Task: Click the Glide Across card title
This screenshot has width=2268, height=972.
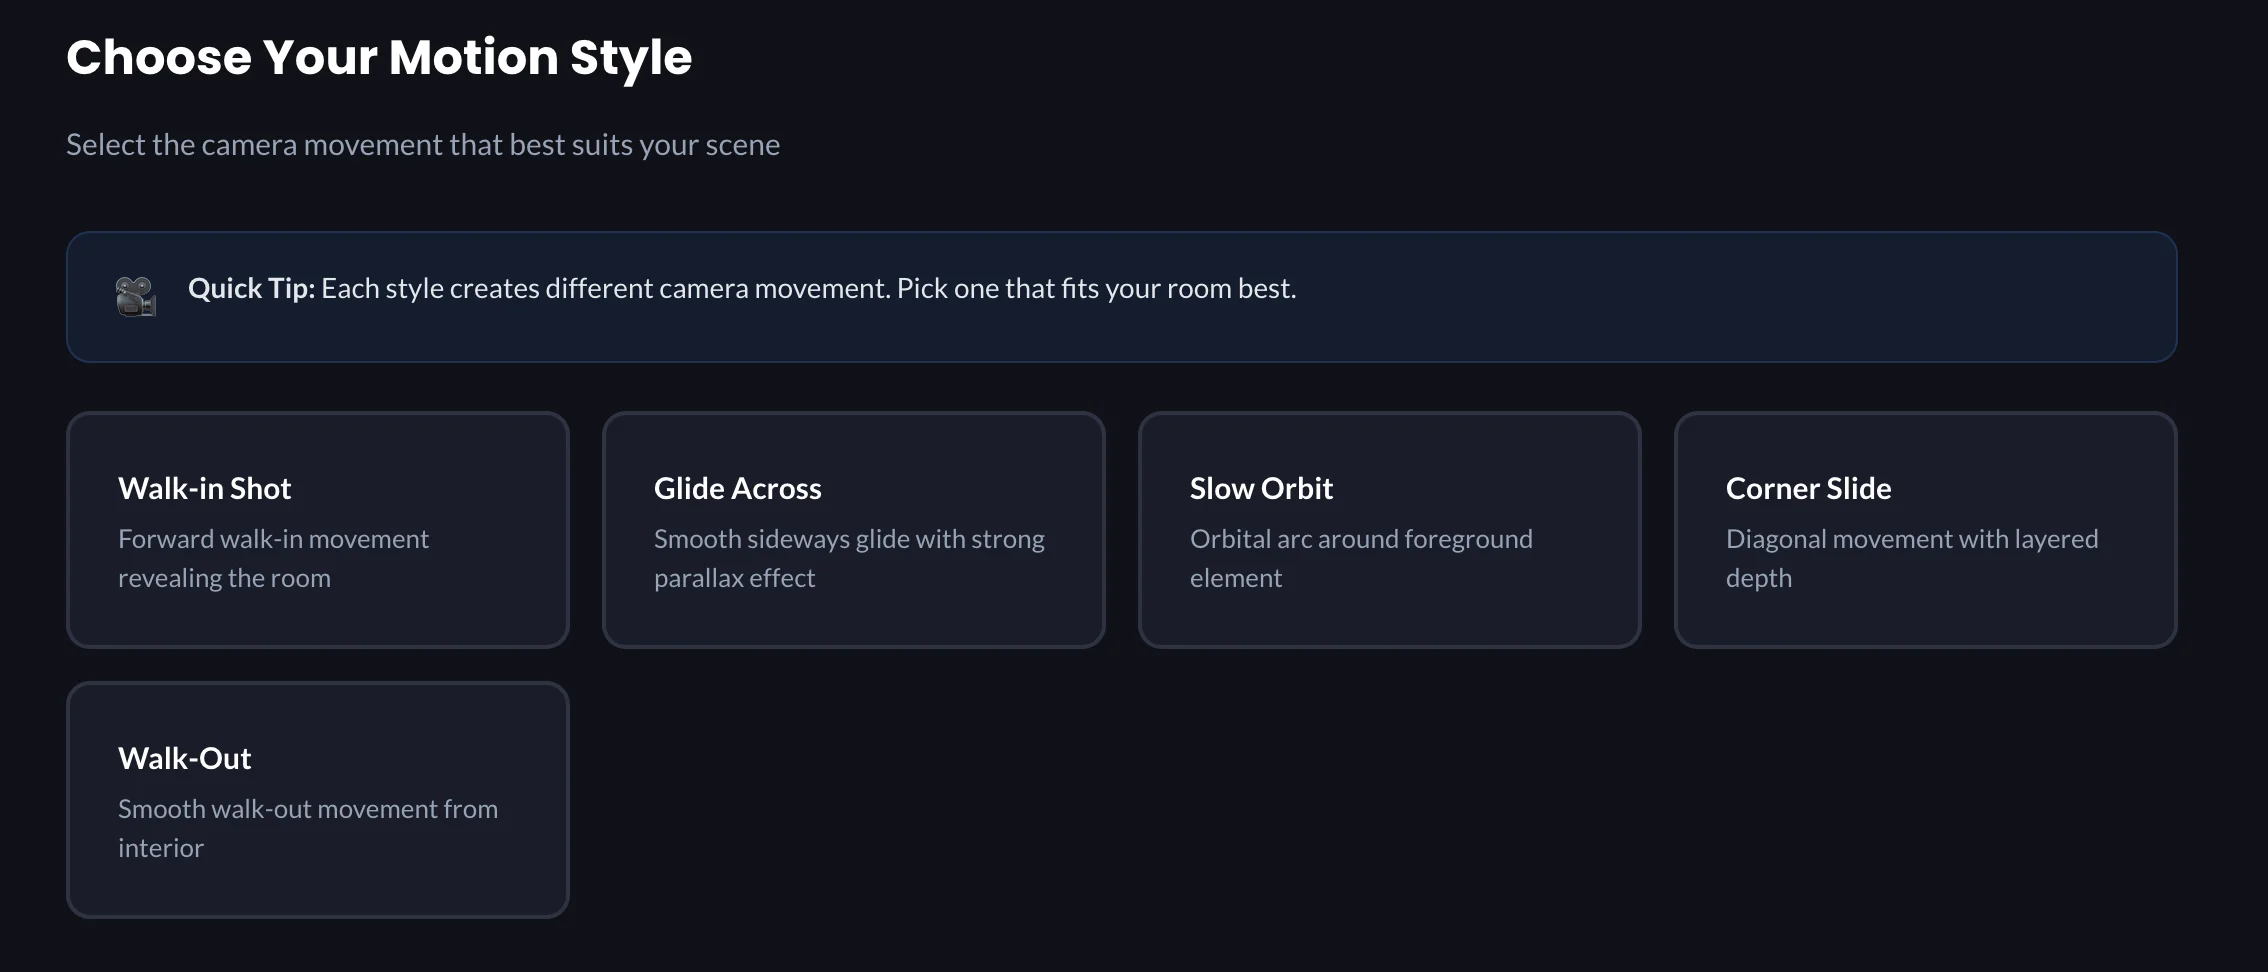Action: coord(737,488)
